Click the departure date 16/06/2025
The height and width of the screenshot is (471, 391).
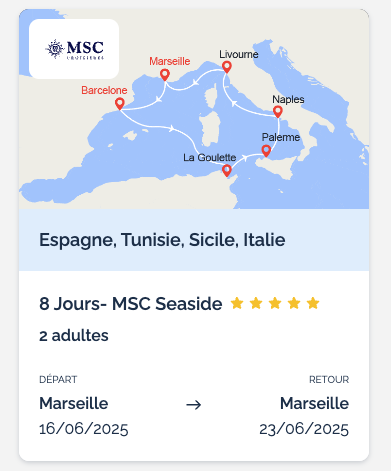point(84,429)
